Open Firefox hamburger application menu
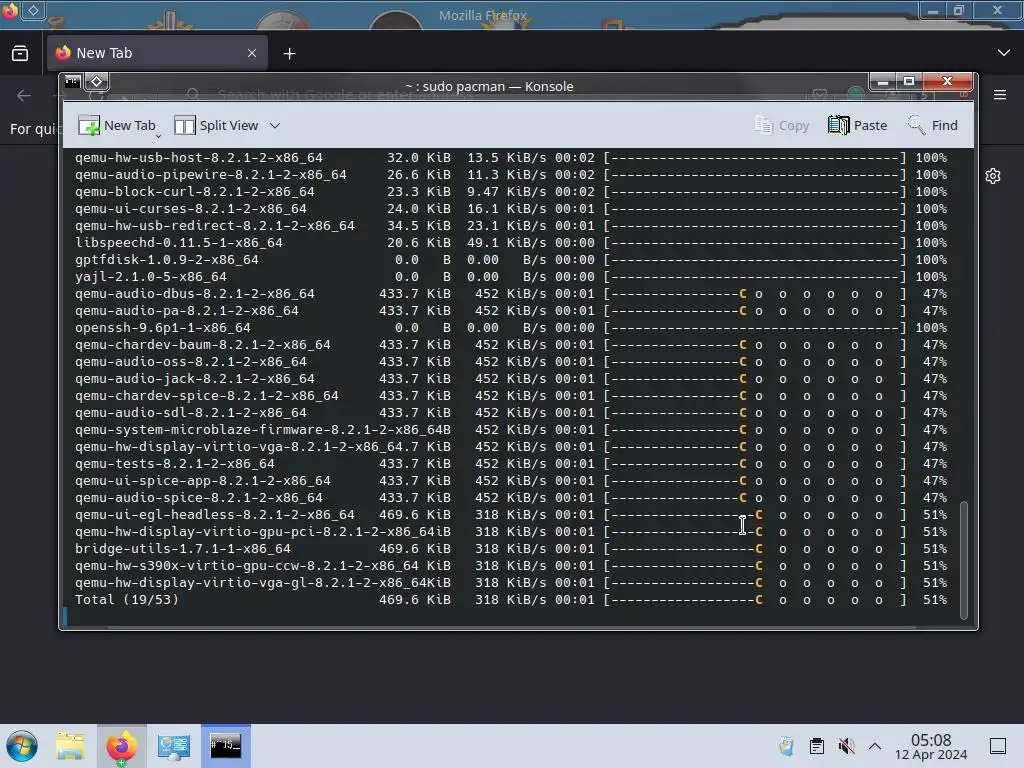 1000,95
